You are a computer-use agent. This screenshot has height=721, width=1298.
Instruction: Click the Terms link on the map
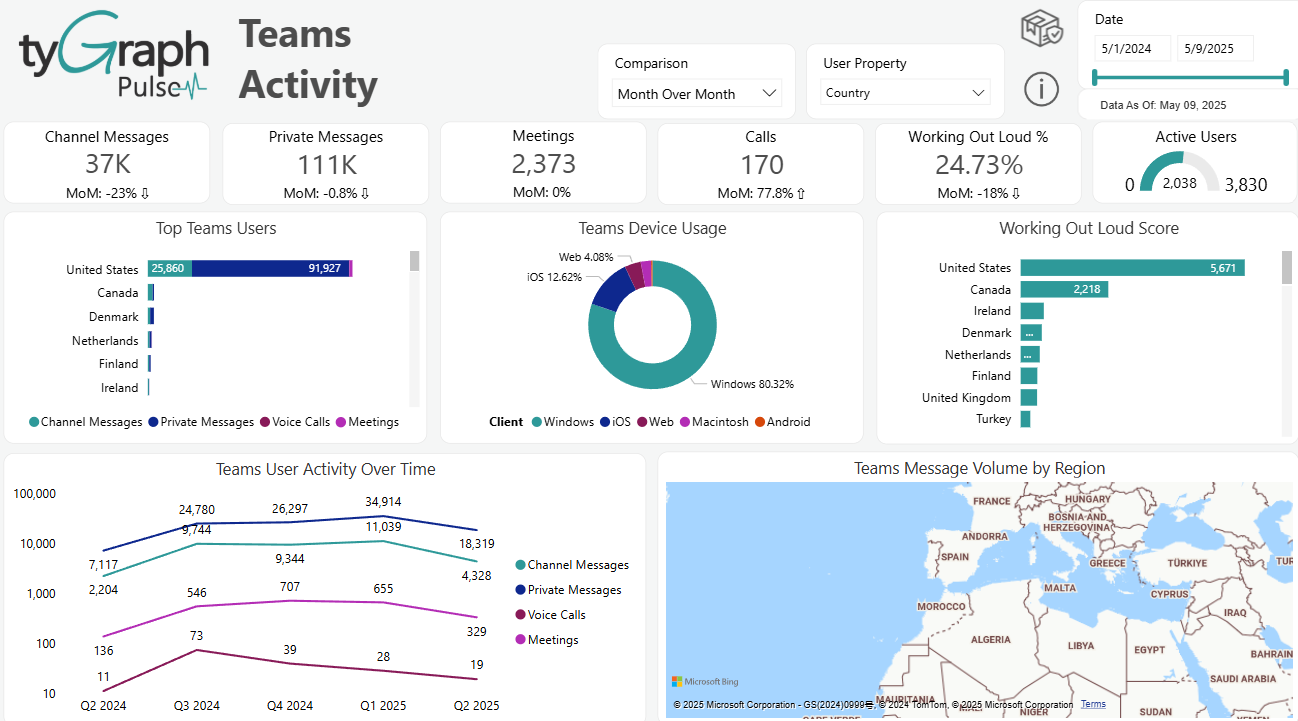[1093, 703]
